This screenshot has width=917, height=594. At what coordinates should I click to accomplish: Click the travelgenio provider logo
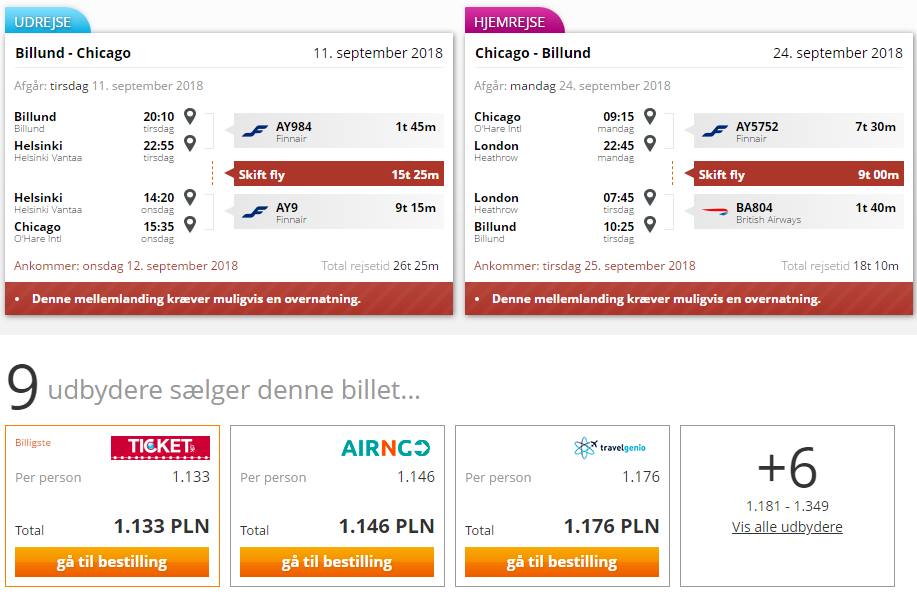click(609, 448)
